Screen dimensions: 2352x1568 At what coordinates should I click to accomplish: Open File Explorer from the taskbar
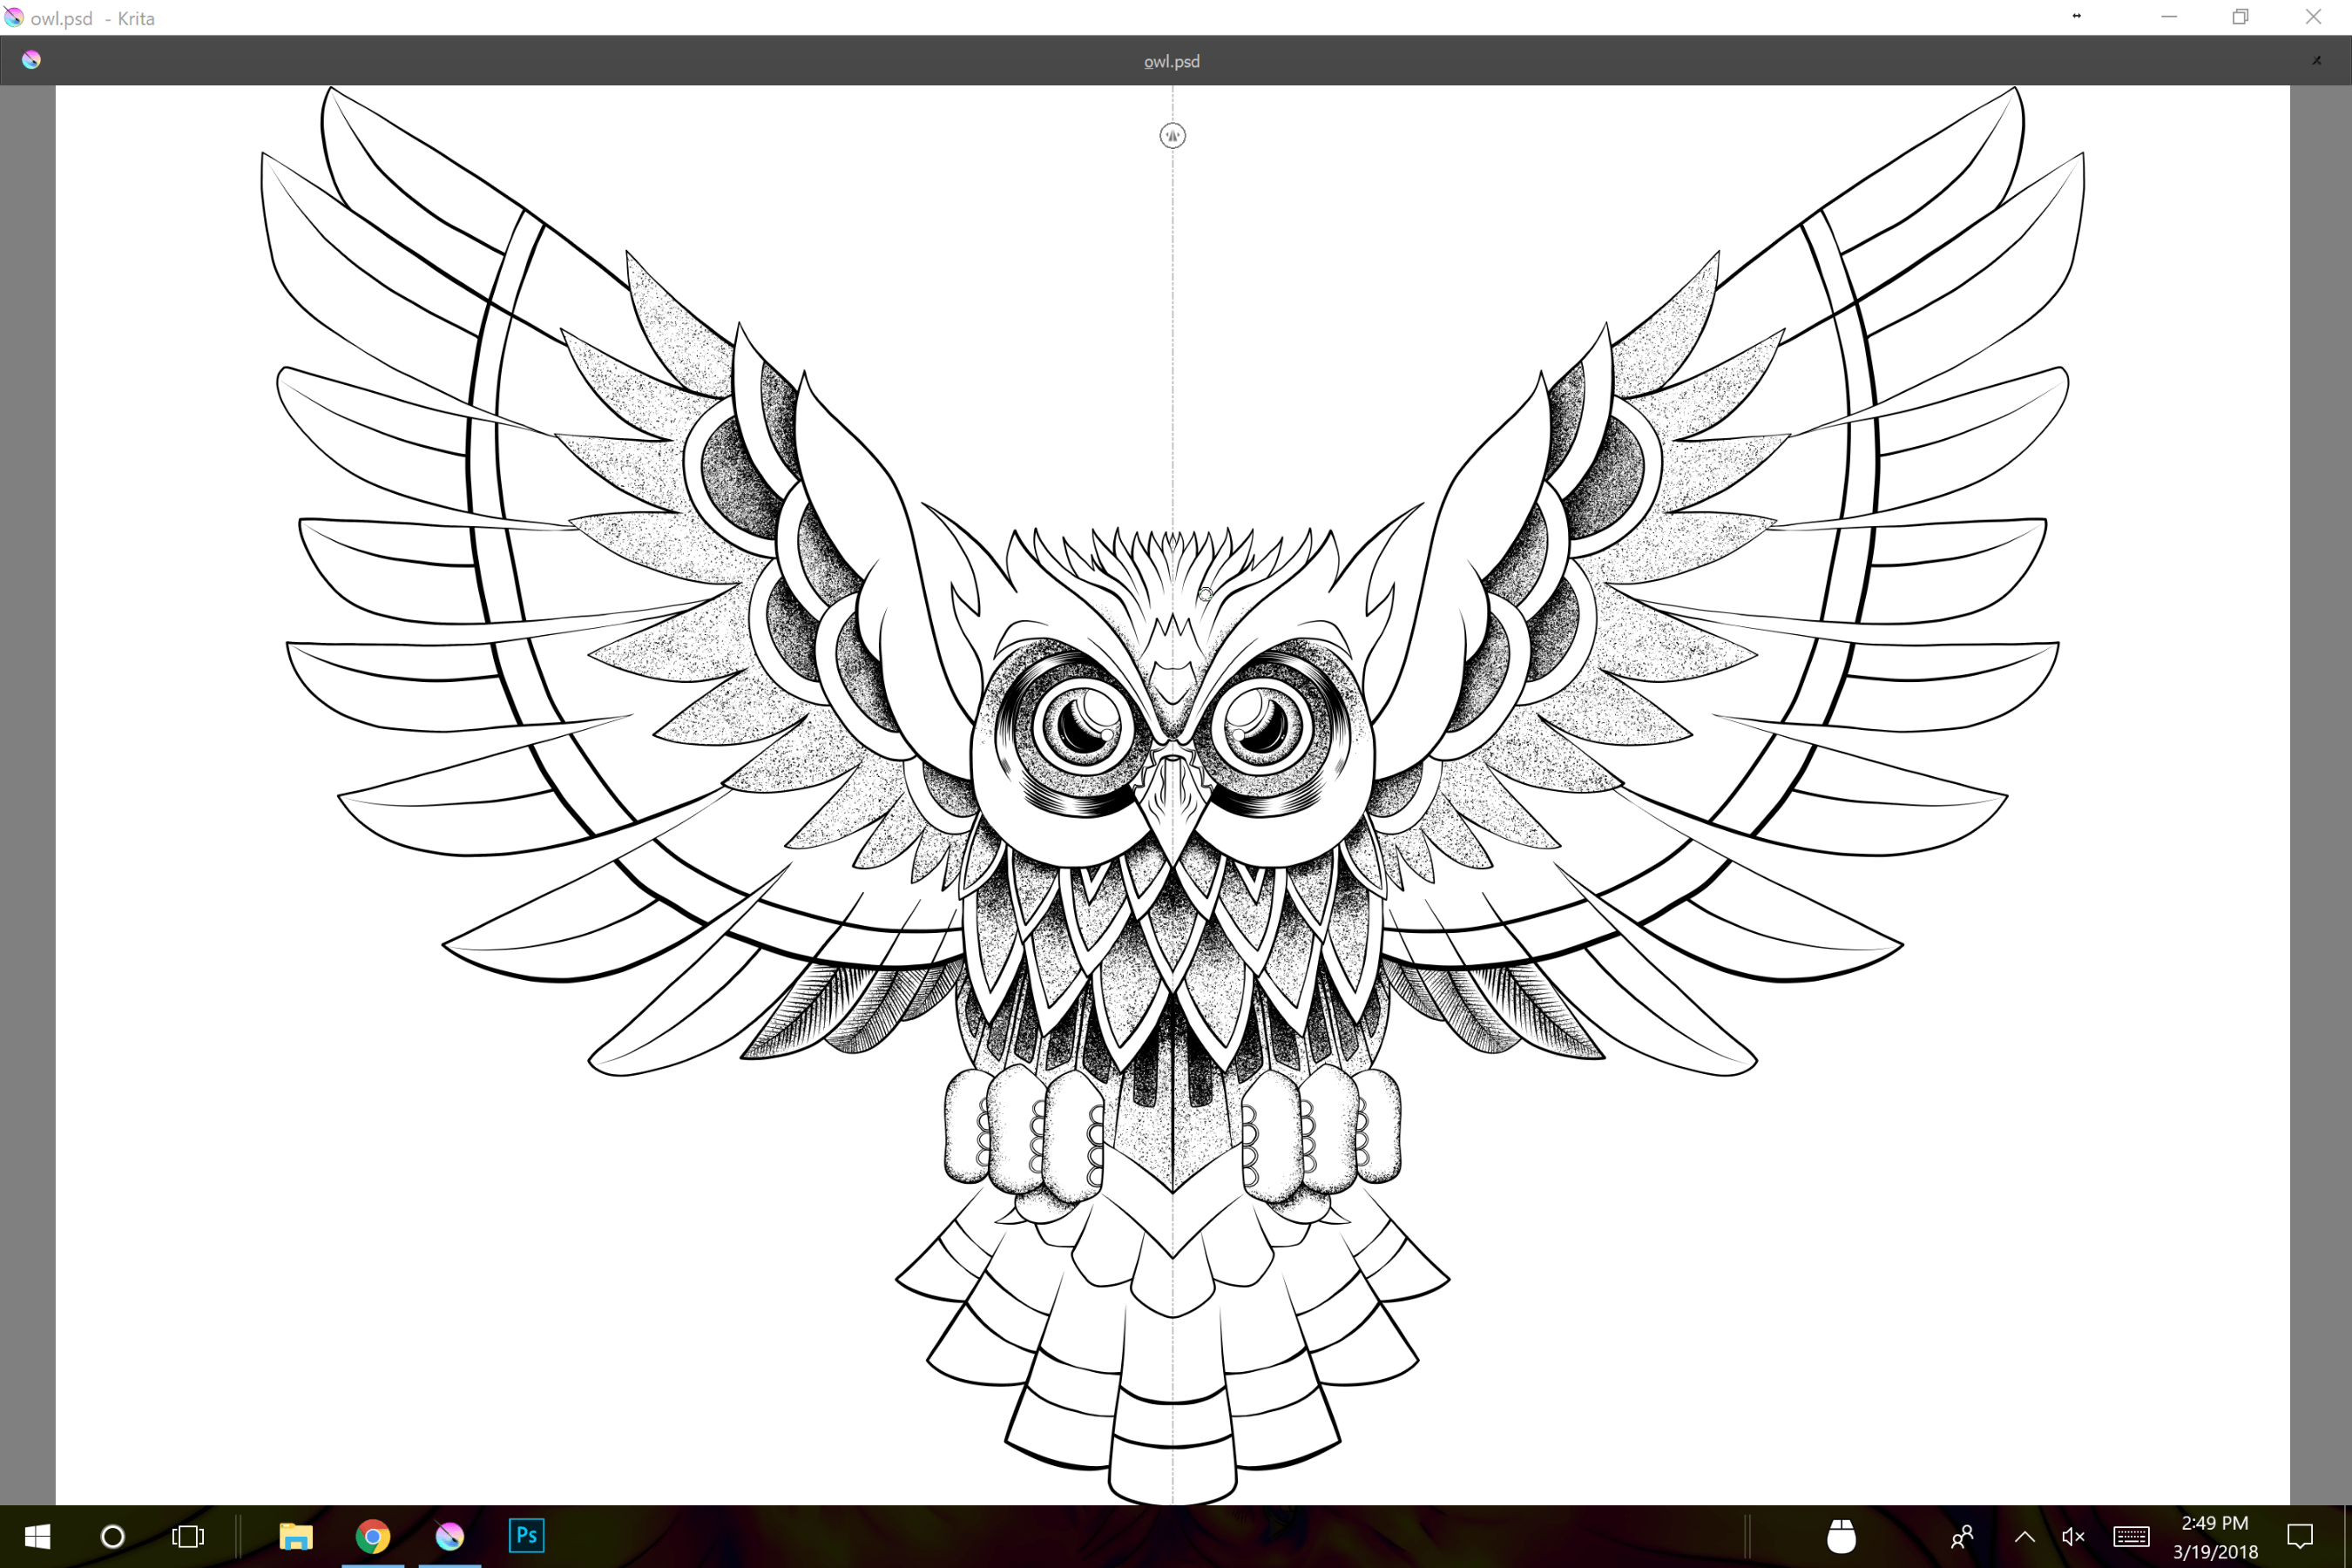(295, 1535)
